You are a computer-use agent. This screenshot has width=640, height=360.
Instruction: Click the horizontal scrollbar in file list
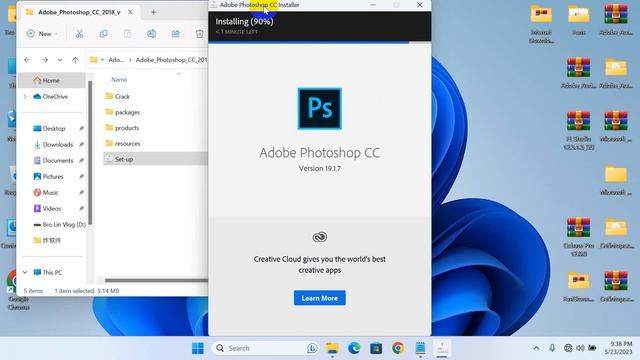tap(156, 280)
